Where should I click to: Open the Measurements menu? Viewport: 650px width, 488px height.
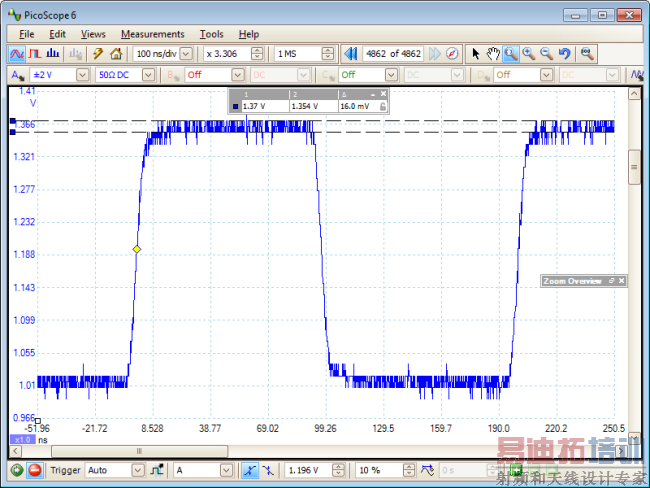click(x=153, y=34)
